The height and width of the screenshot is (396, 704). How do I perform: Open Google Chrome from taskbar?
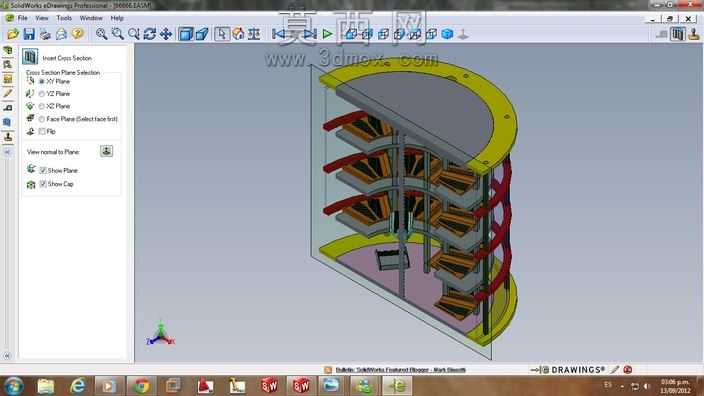tap(141, 386)
